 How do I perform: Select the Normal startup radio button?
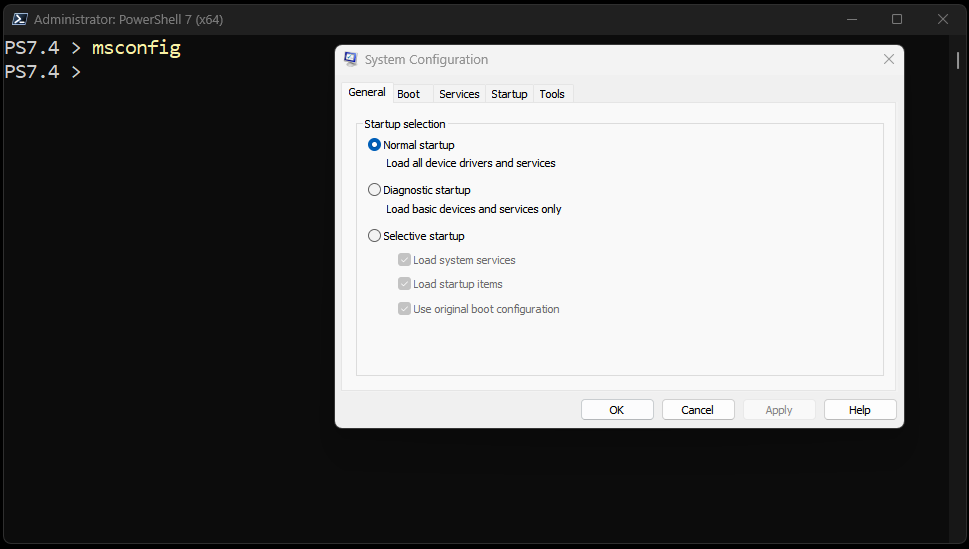coord(374,145)
